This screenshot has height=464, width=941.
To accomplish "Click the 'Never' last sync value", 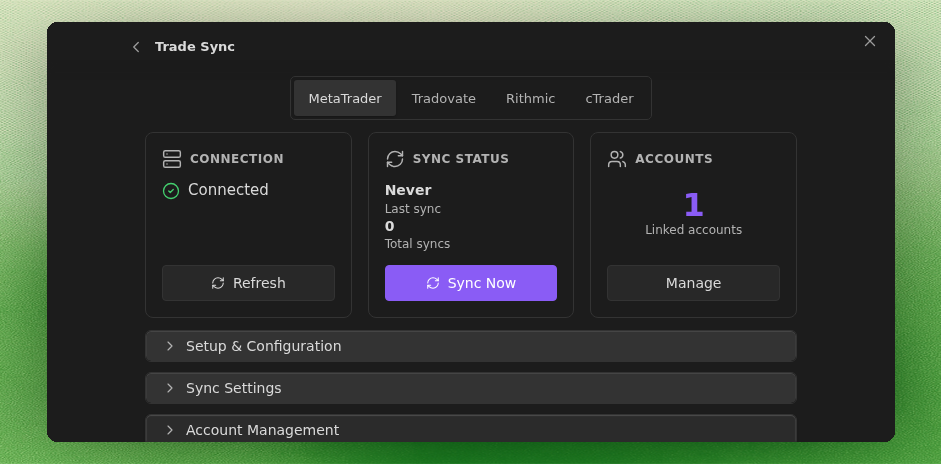I will (x=408, y=190).
